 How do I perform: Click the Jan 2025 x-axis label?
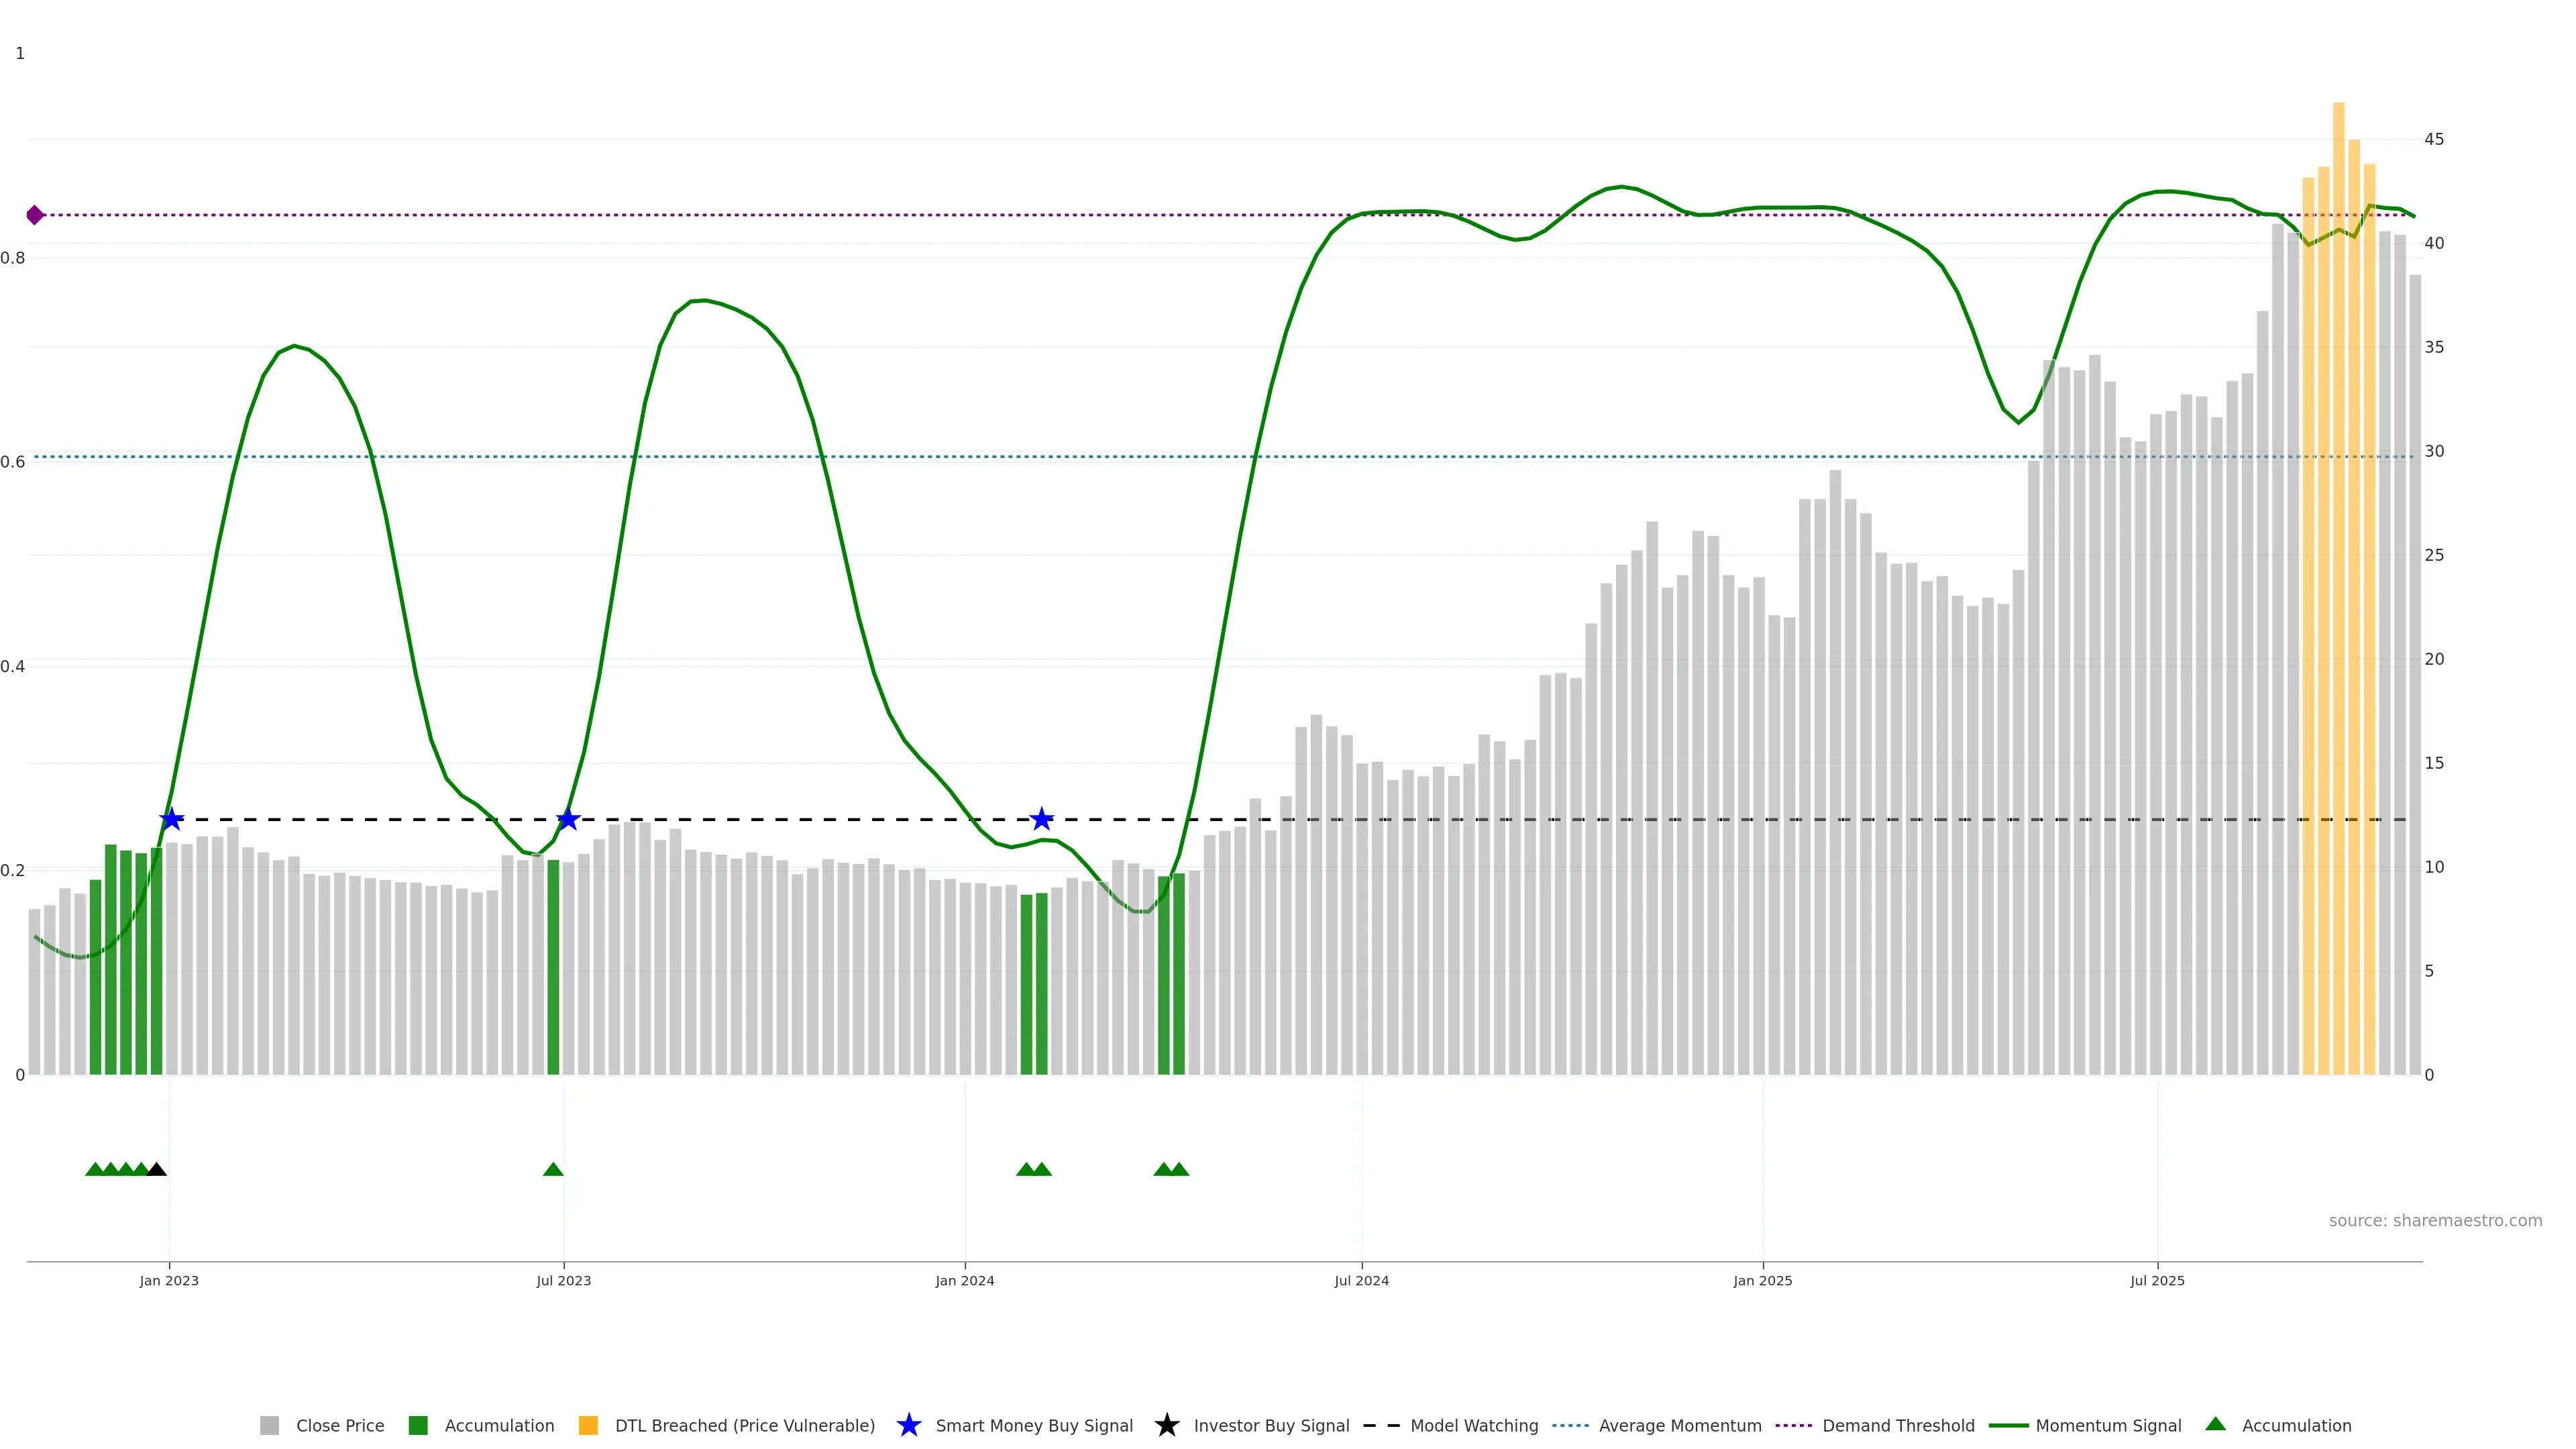click(x=1762, y=1280)
